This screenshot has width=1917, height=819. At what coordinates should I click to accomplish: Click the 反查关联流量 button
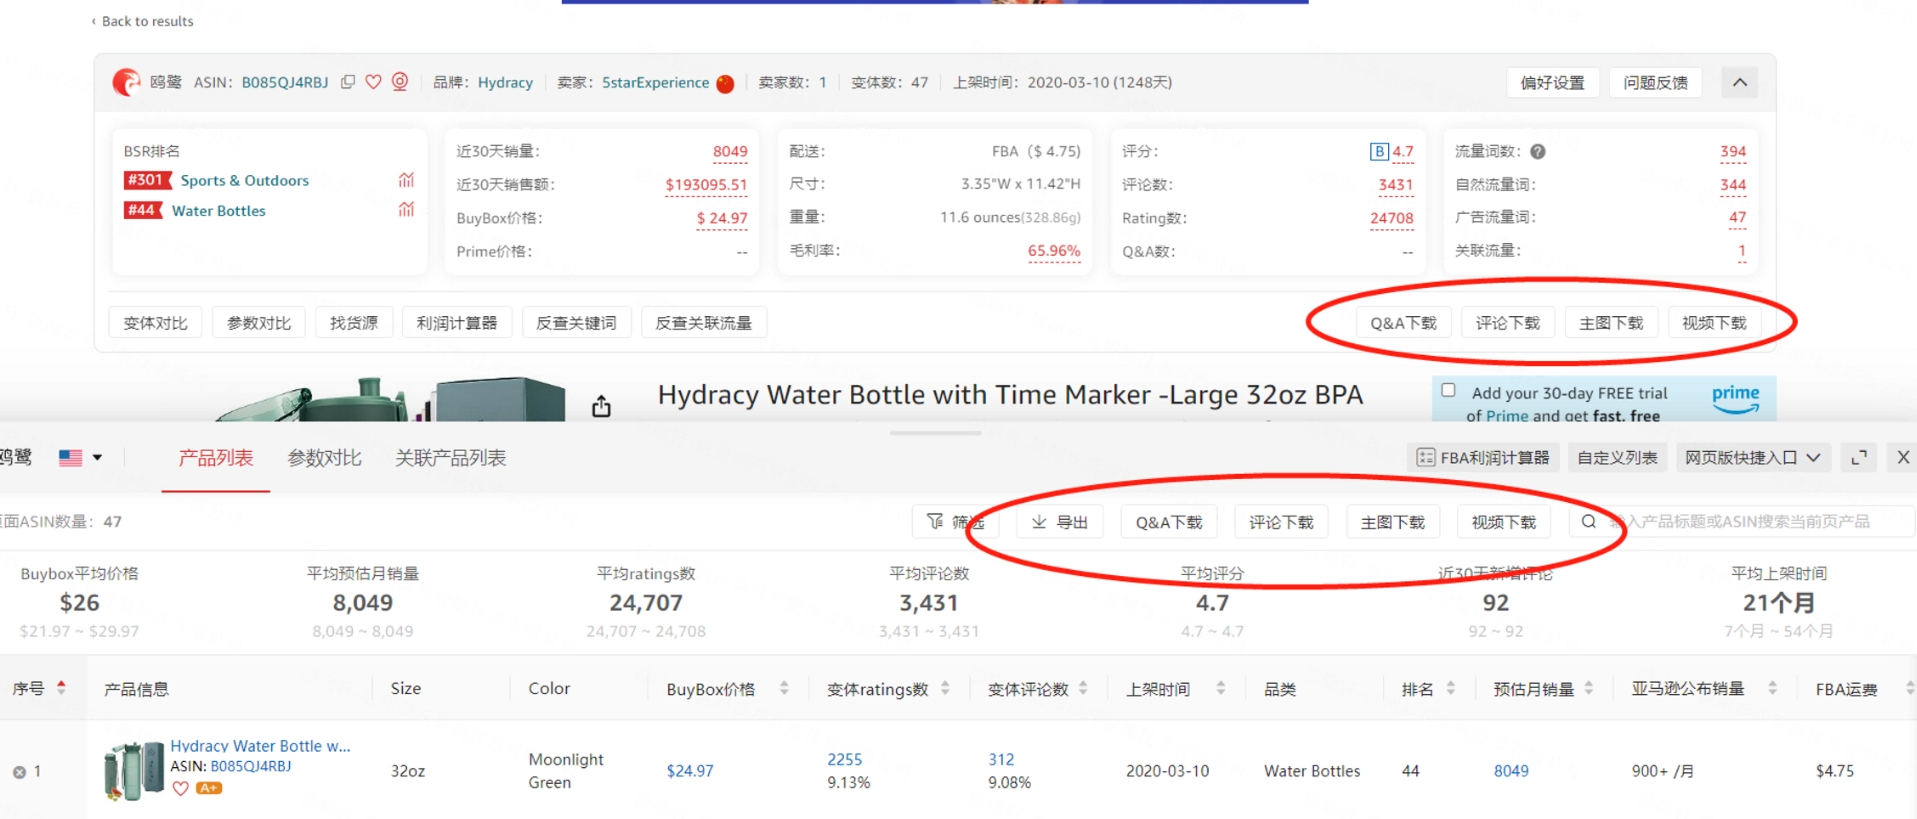pyautogui.click(x=703, y=323)
